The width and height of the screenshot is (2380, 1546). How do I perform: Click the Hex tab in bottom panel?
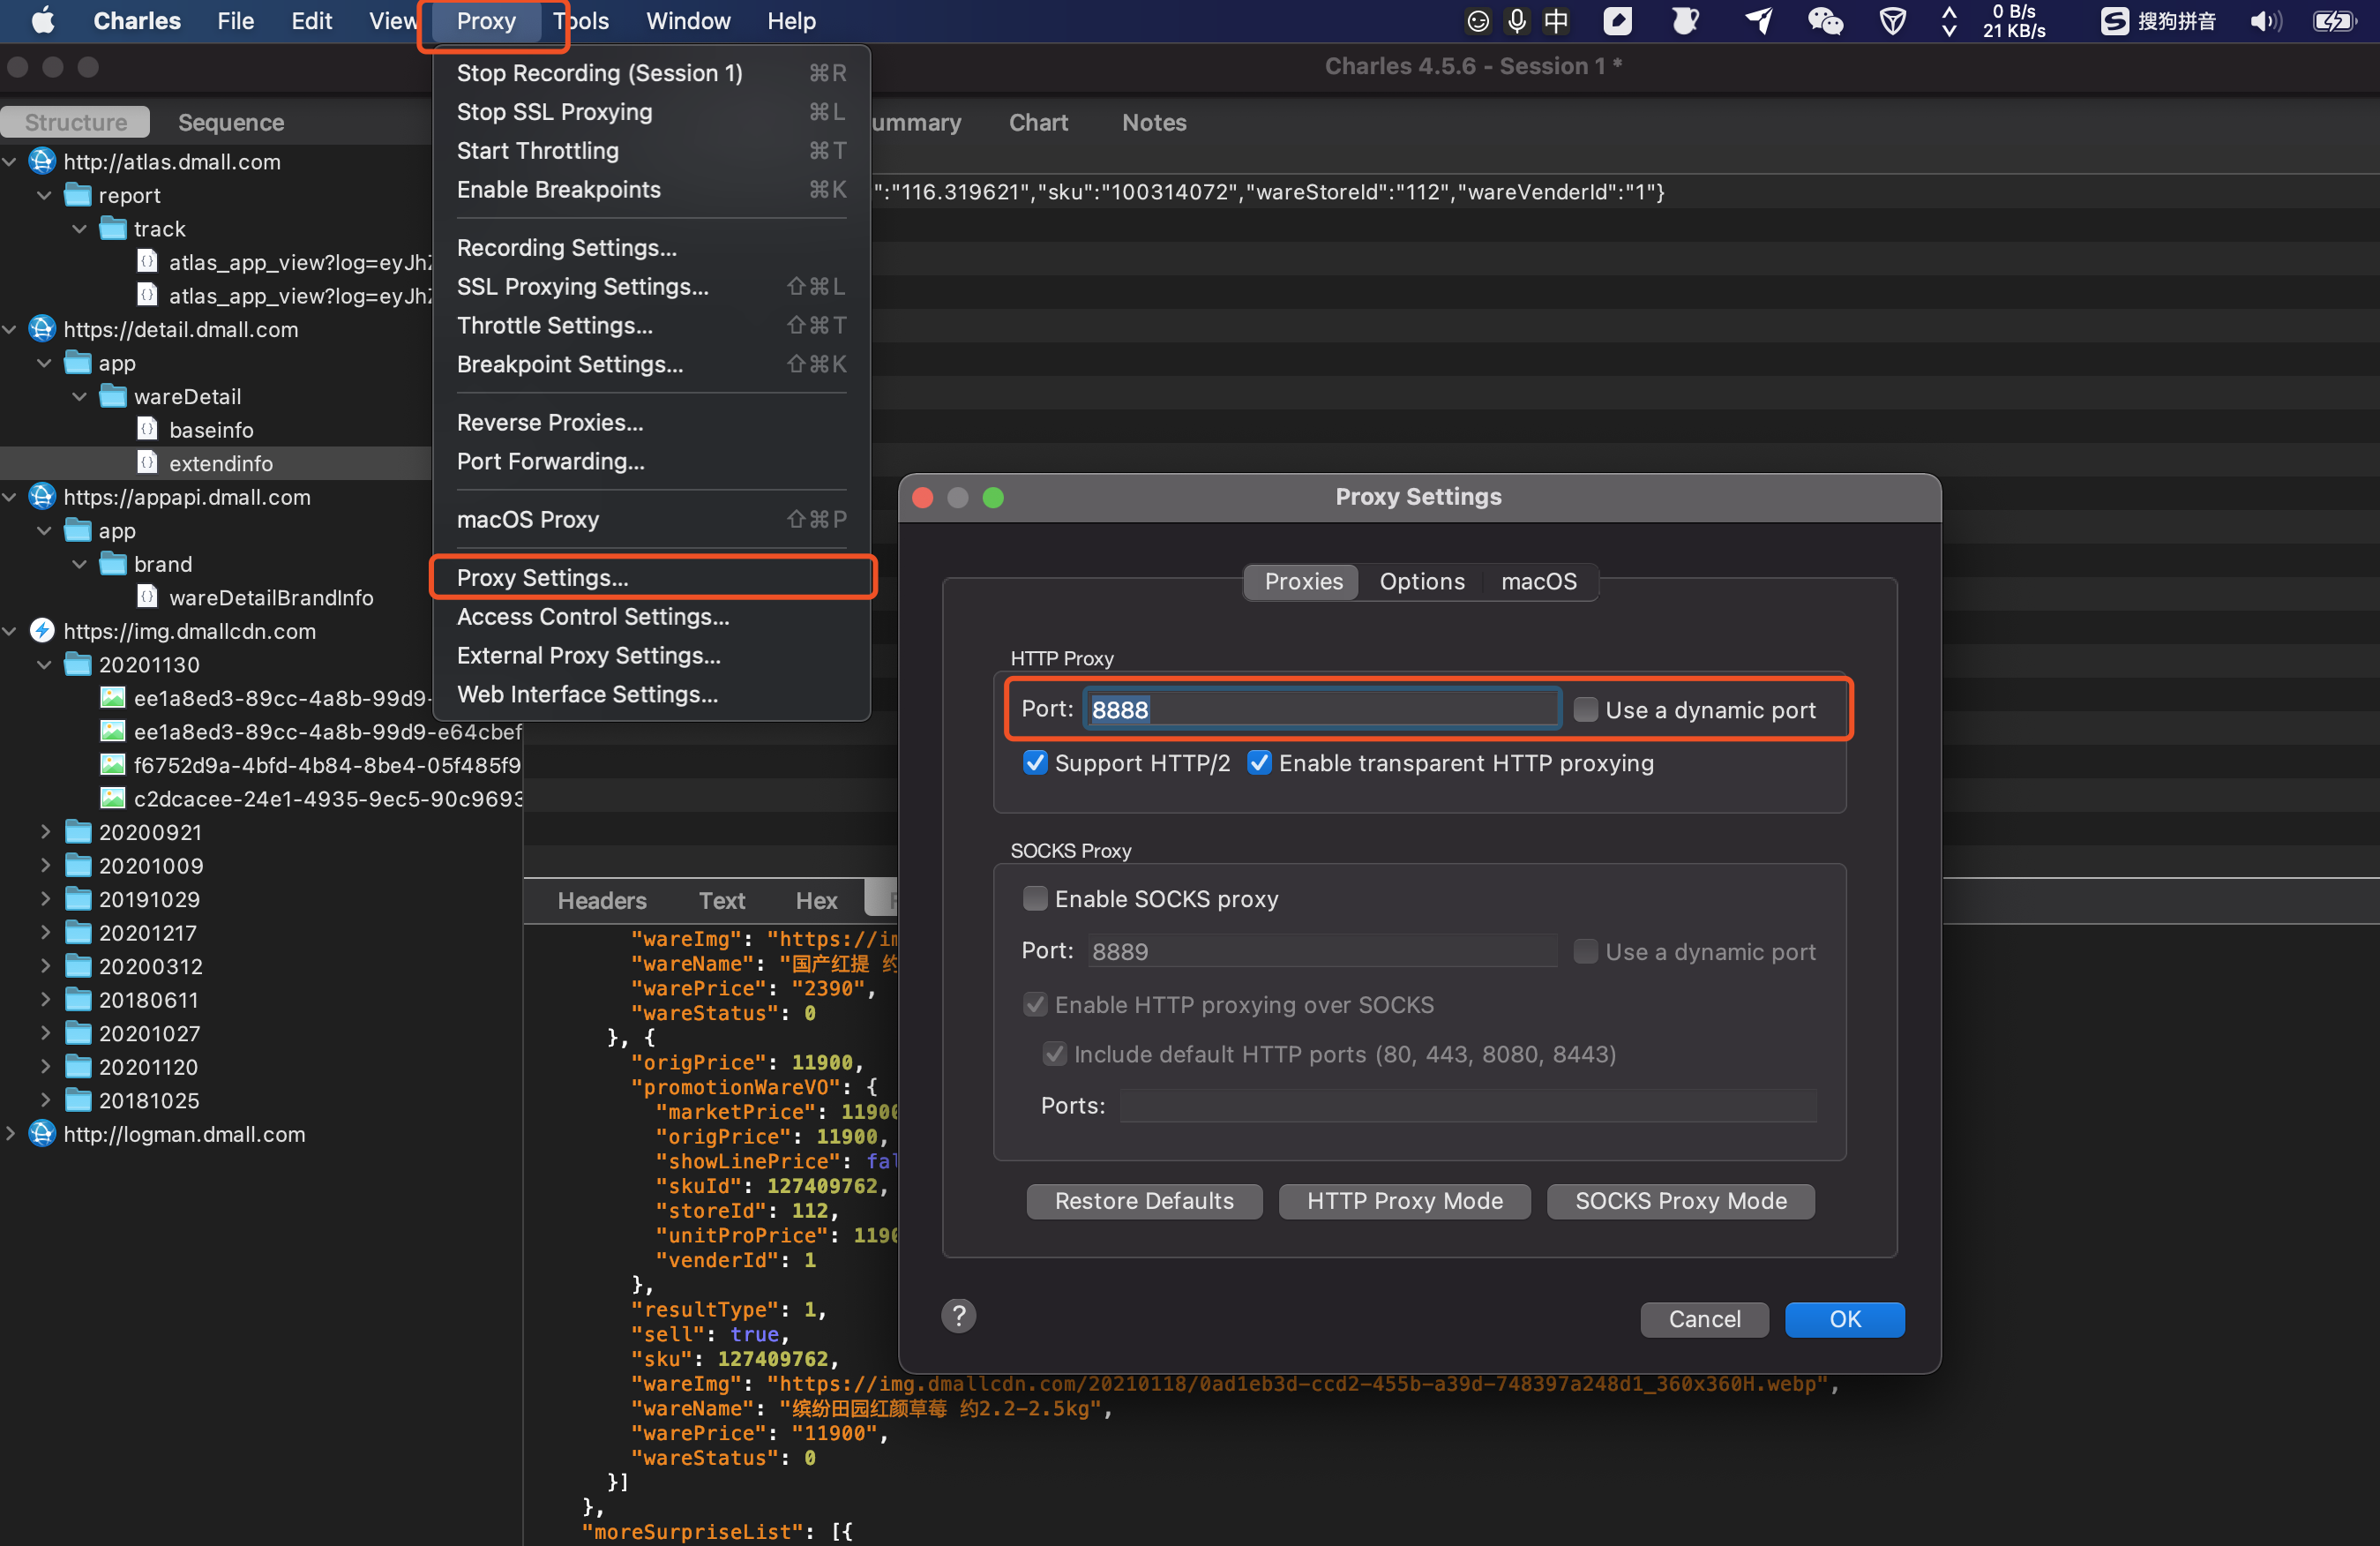pos(815,899)
